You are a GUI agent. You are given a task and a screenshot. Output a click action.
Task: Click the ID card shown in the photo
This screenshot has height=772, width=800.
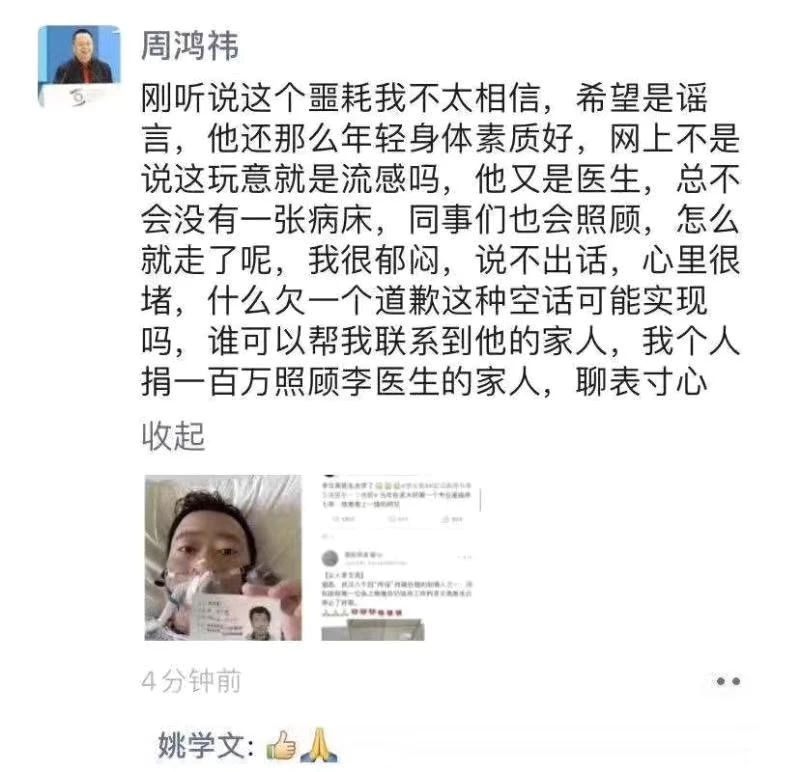tap(239, 617)
